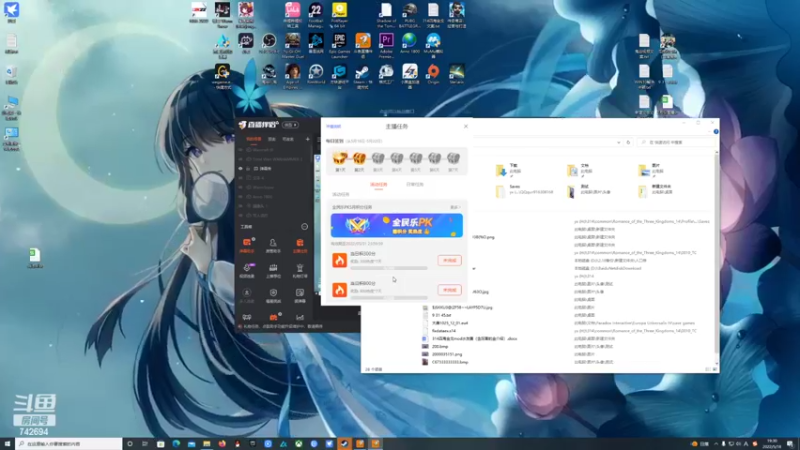This screenshot has height=450, width=800.
Task: Click the refresh button in file explorer
Action: [628, 142]
